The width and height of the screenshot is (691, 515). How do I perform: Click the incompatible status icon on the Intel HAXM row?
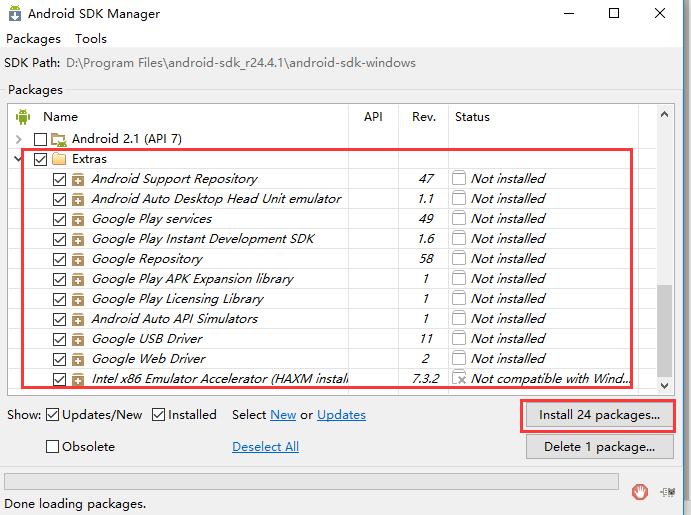point(459,378)
